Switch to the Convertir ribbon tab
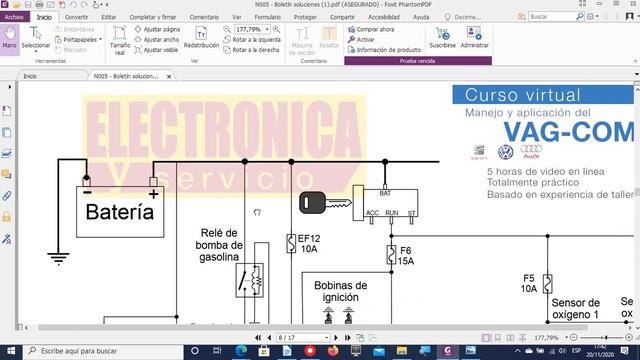The height and width of the screenshot is (360, 640). coord(76,17)
